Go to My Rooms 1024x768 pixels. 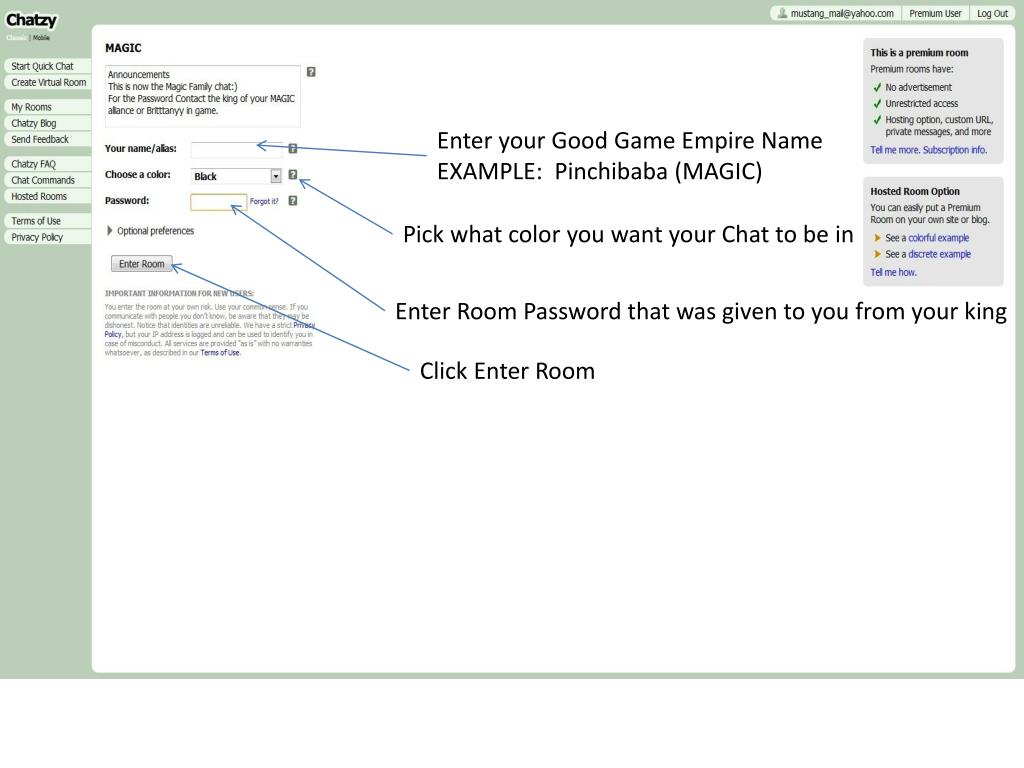(47, 106)
